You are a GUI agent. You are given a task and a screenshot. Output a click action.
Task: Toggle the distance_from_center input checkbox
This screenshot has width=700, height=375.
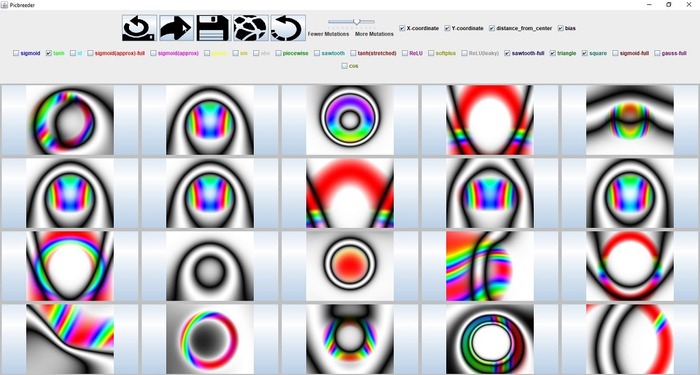point(492,28)
